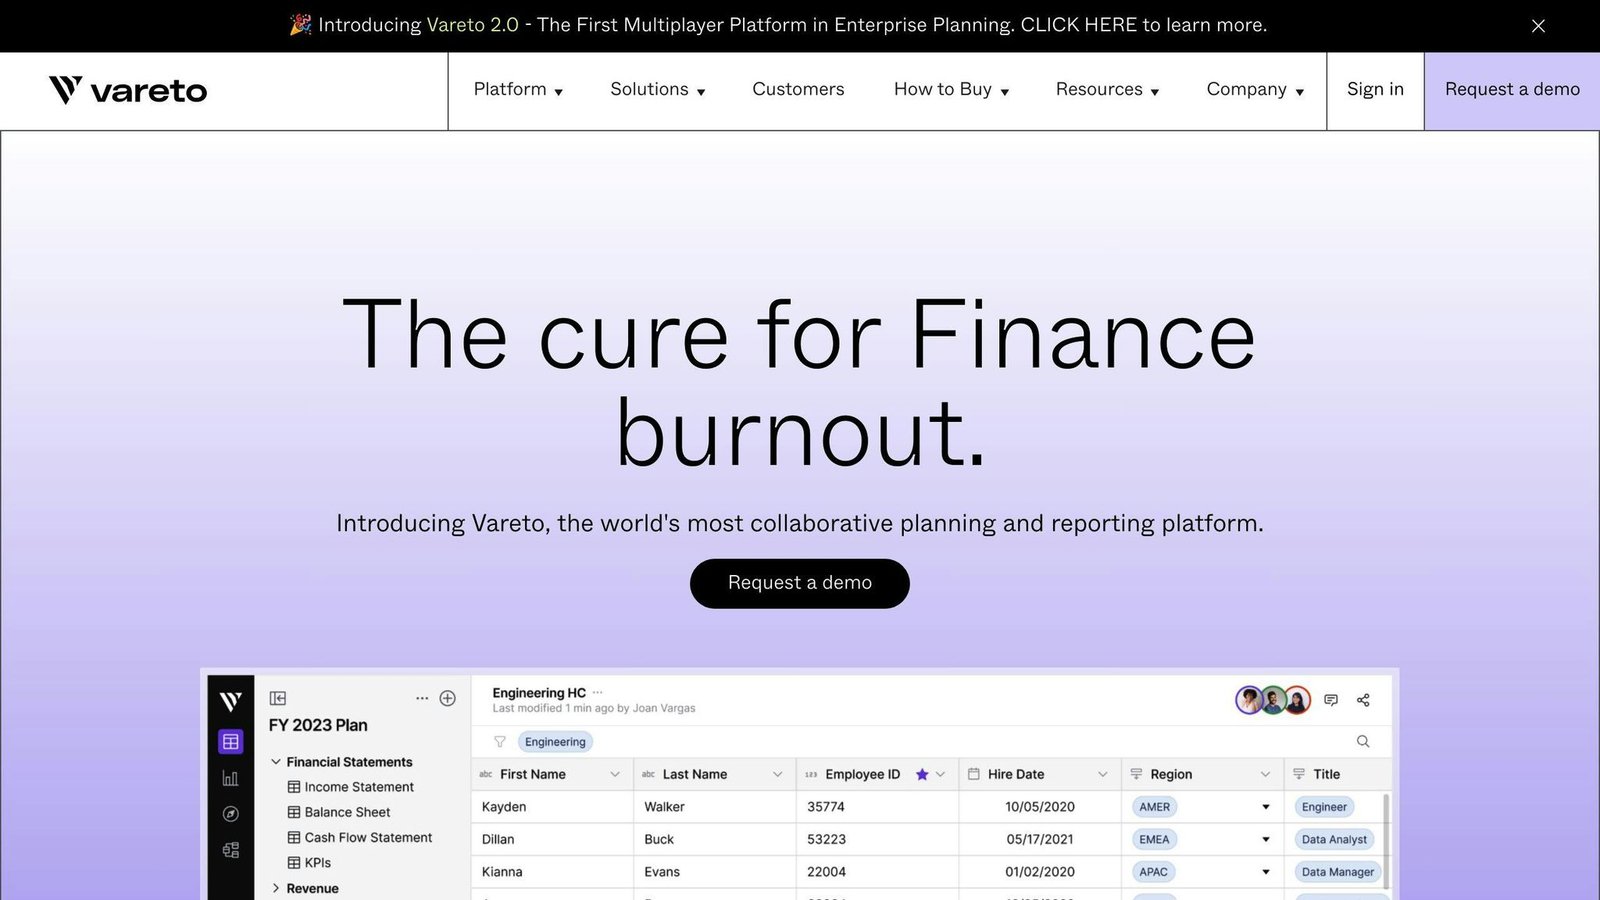Click the Vareto logo in the header
The width and height of the screenshot is (1600, 900).
click(128, 90)
